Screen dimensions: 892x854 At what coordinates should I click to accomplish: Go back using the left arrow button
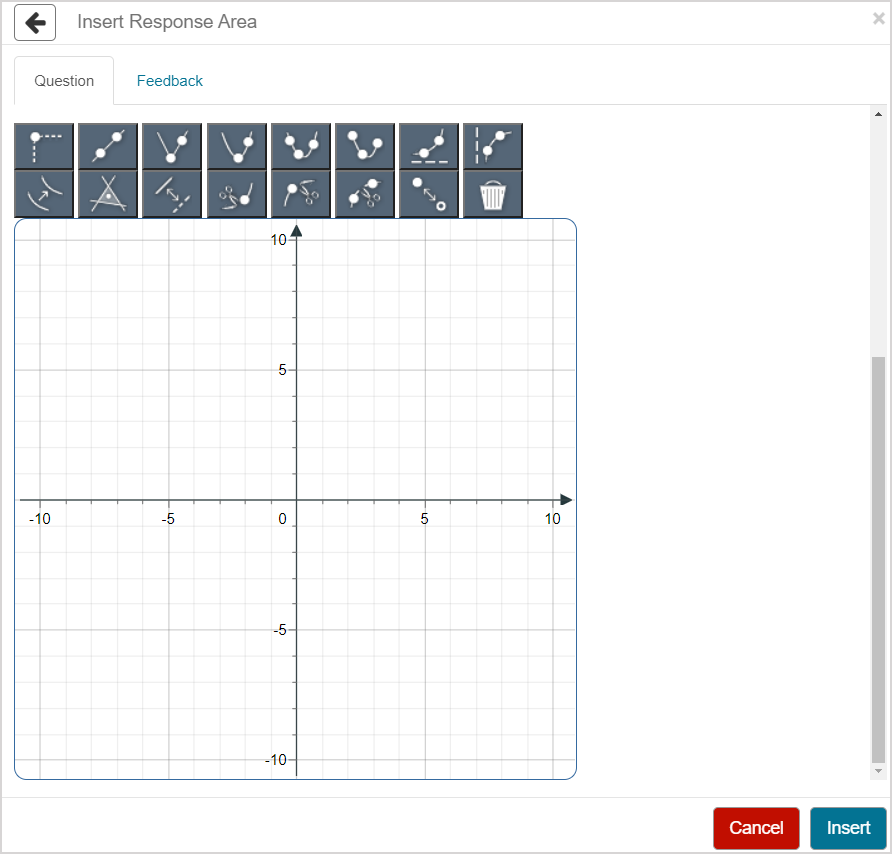[x=35, y=23]
